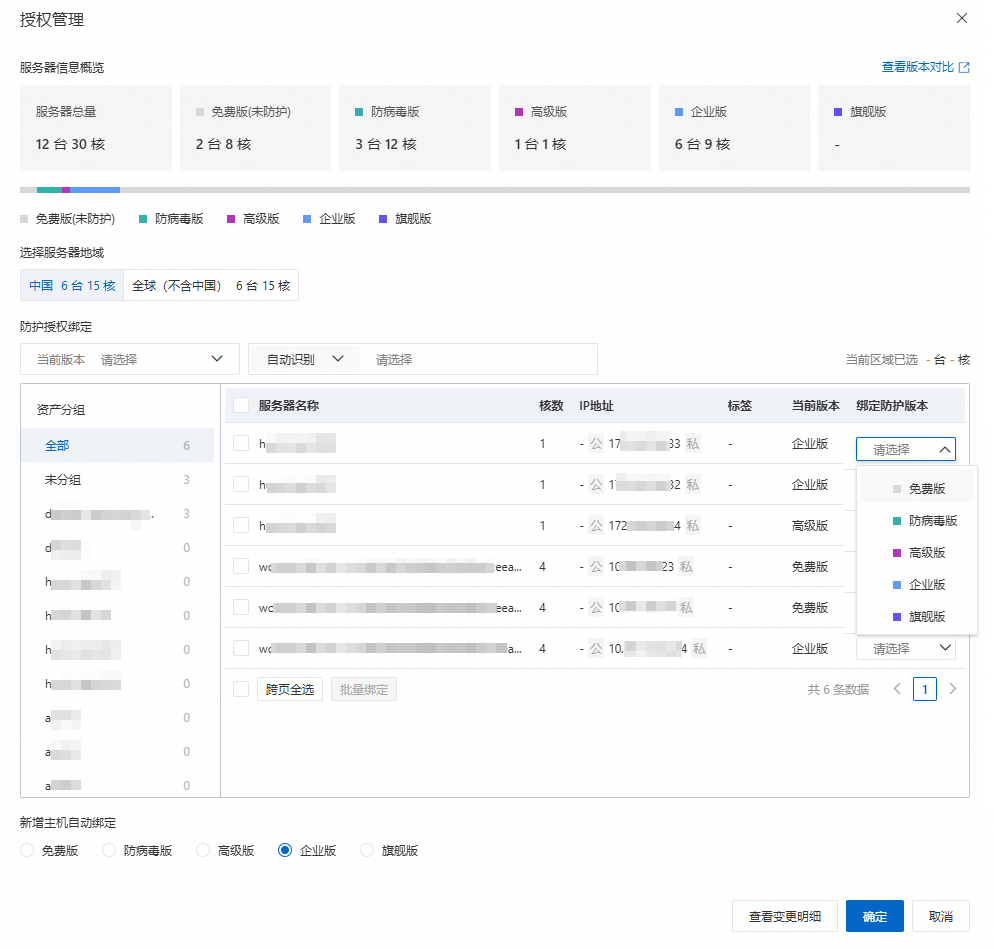
Task: Tick the select-all checkbox in table header
Action: click(241, 406)
